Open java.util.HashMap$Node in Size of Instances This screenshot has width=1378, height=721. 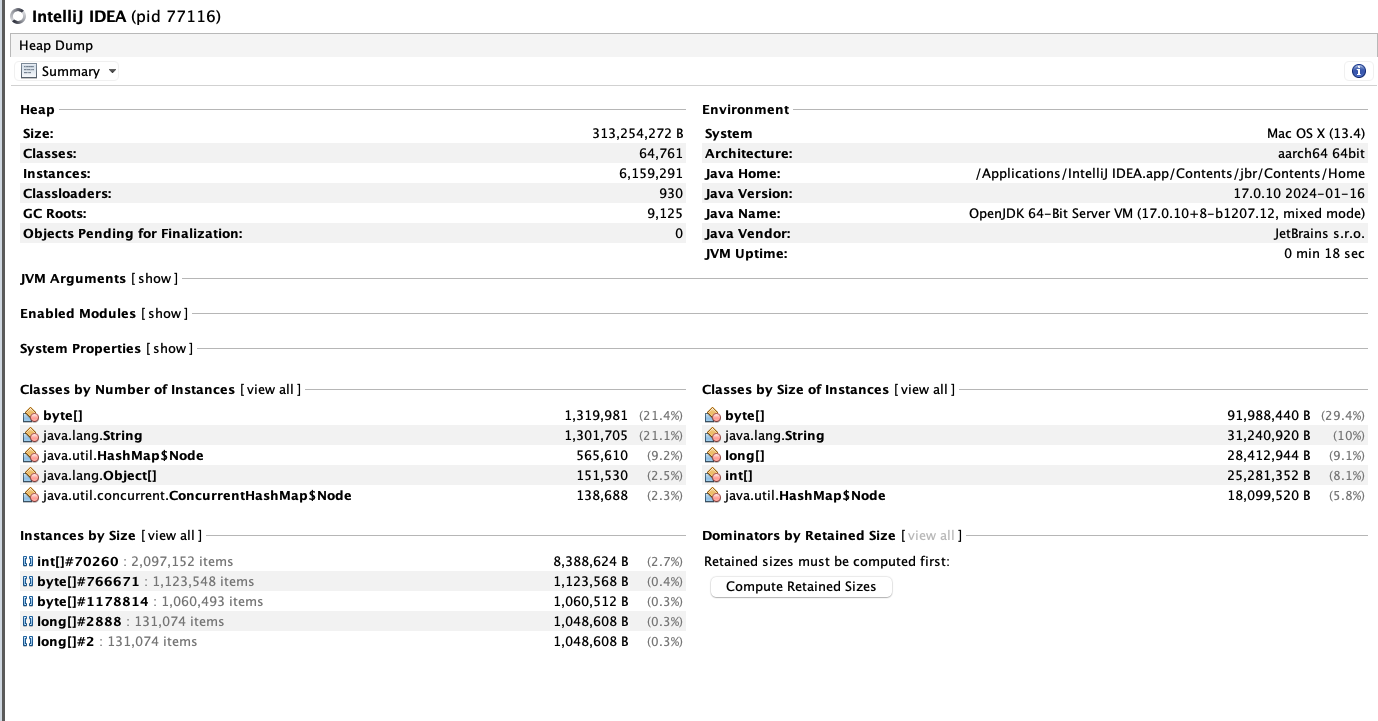tap(805, 495)
